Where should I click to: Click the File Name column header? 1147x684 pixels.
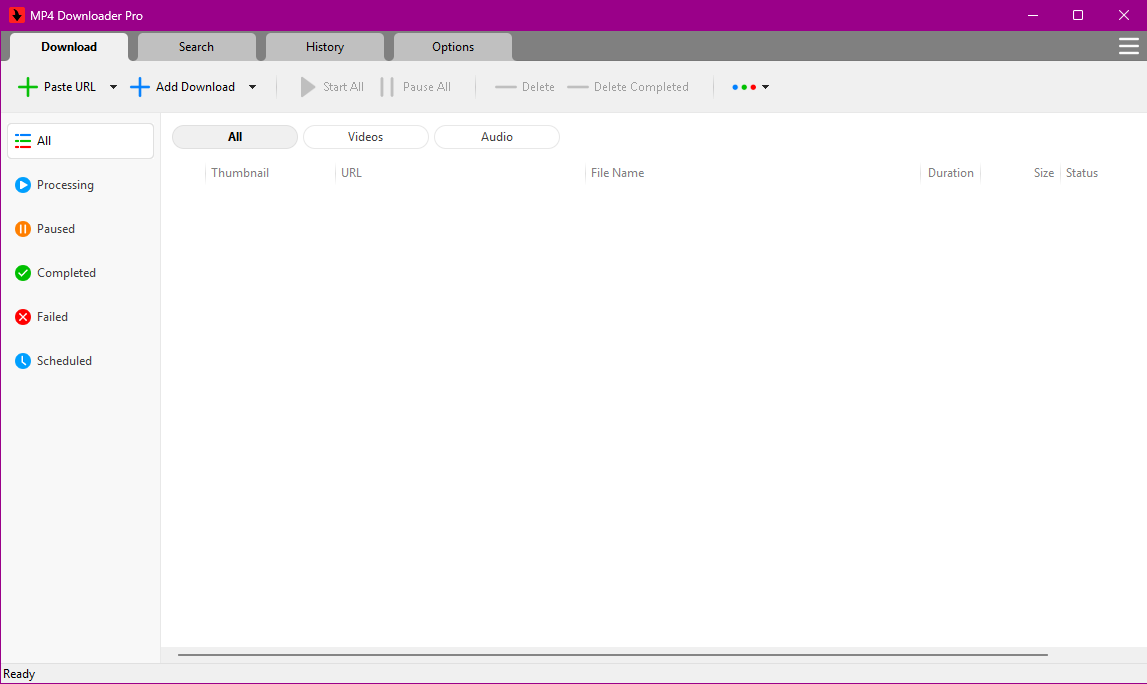click(x=617, y=173)
